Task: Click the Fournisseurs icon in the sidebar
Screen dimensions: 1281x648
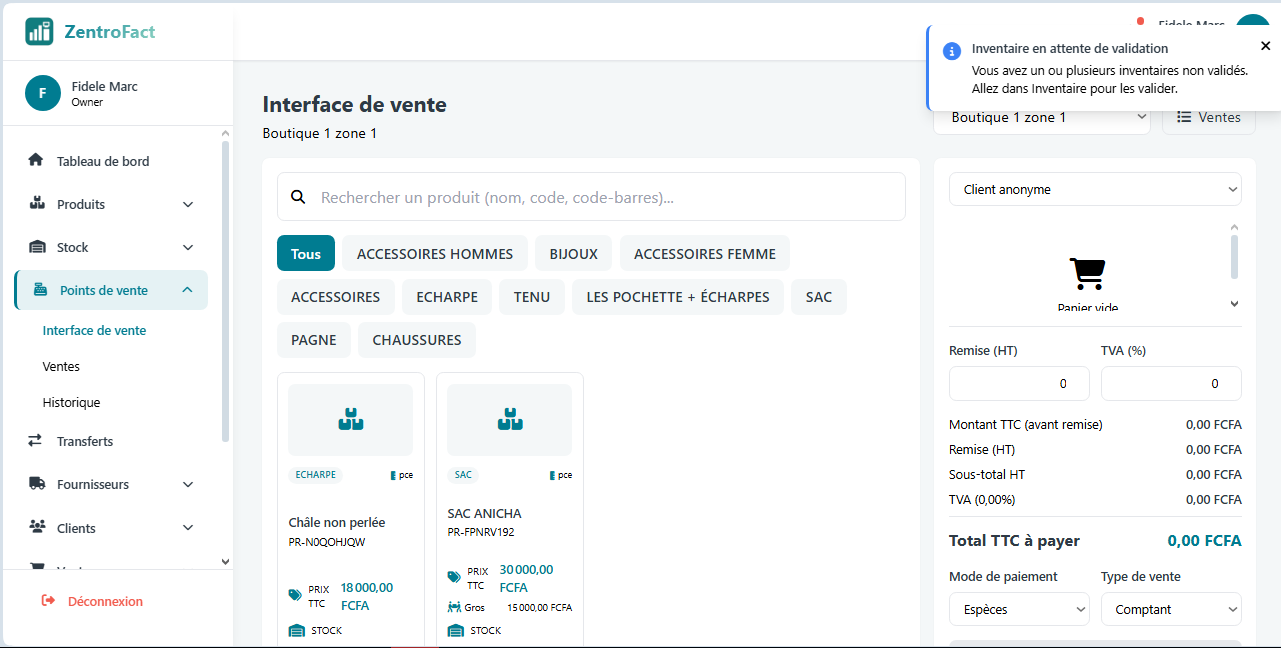Action: click(37, 484)
